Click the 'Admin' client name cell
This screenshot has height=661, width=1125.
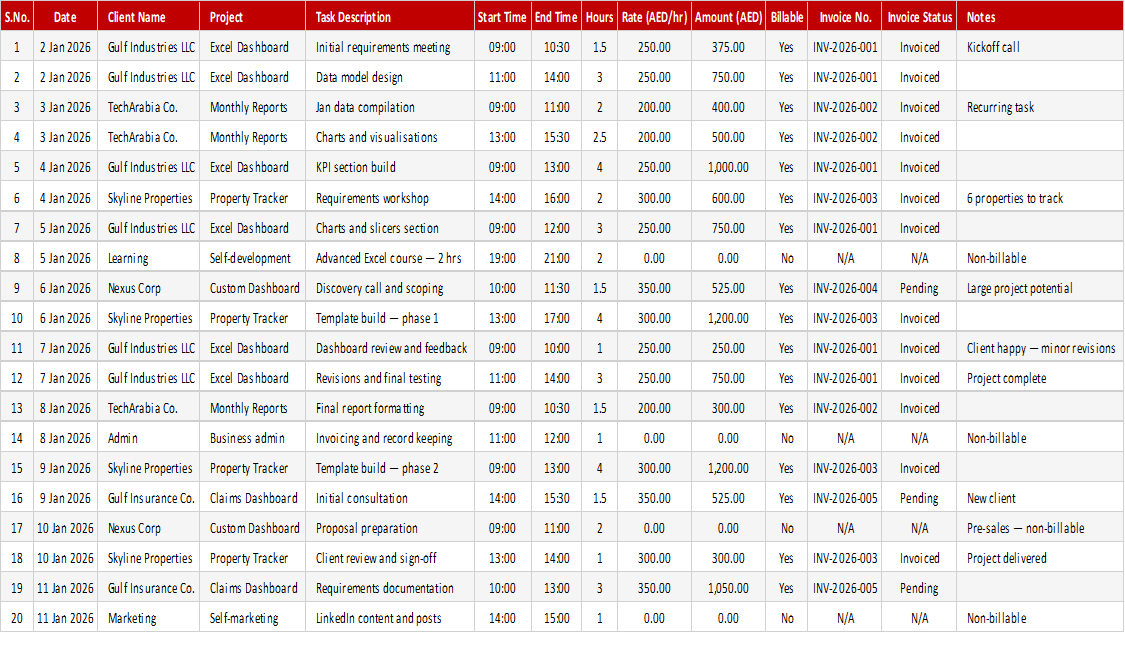(x=149, y=439)
